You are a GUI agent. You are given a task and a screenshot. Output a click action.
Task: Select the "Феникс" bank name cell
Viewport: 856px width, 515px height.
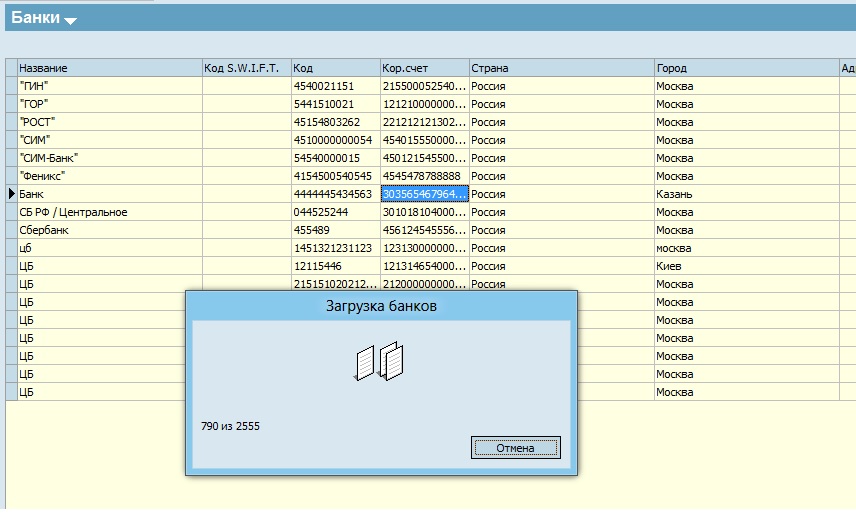tap(110, 176)
